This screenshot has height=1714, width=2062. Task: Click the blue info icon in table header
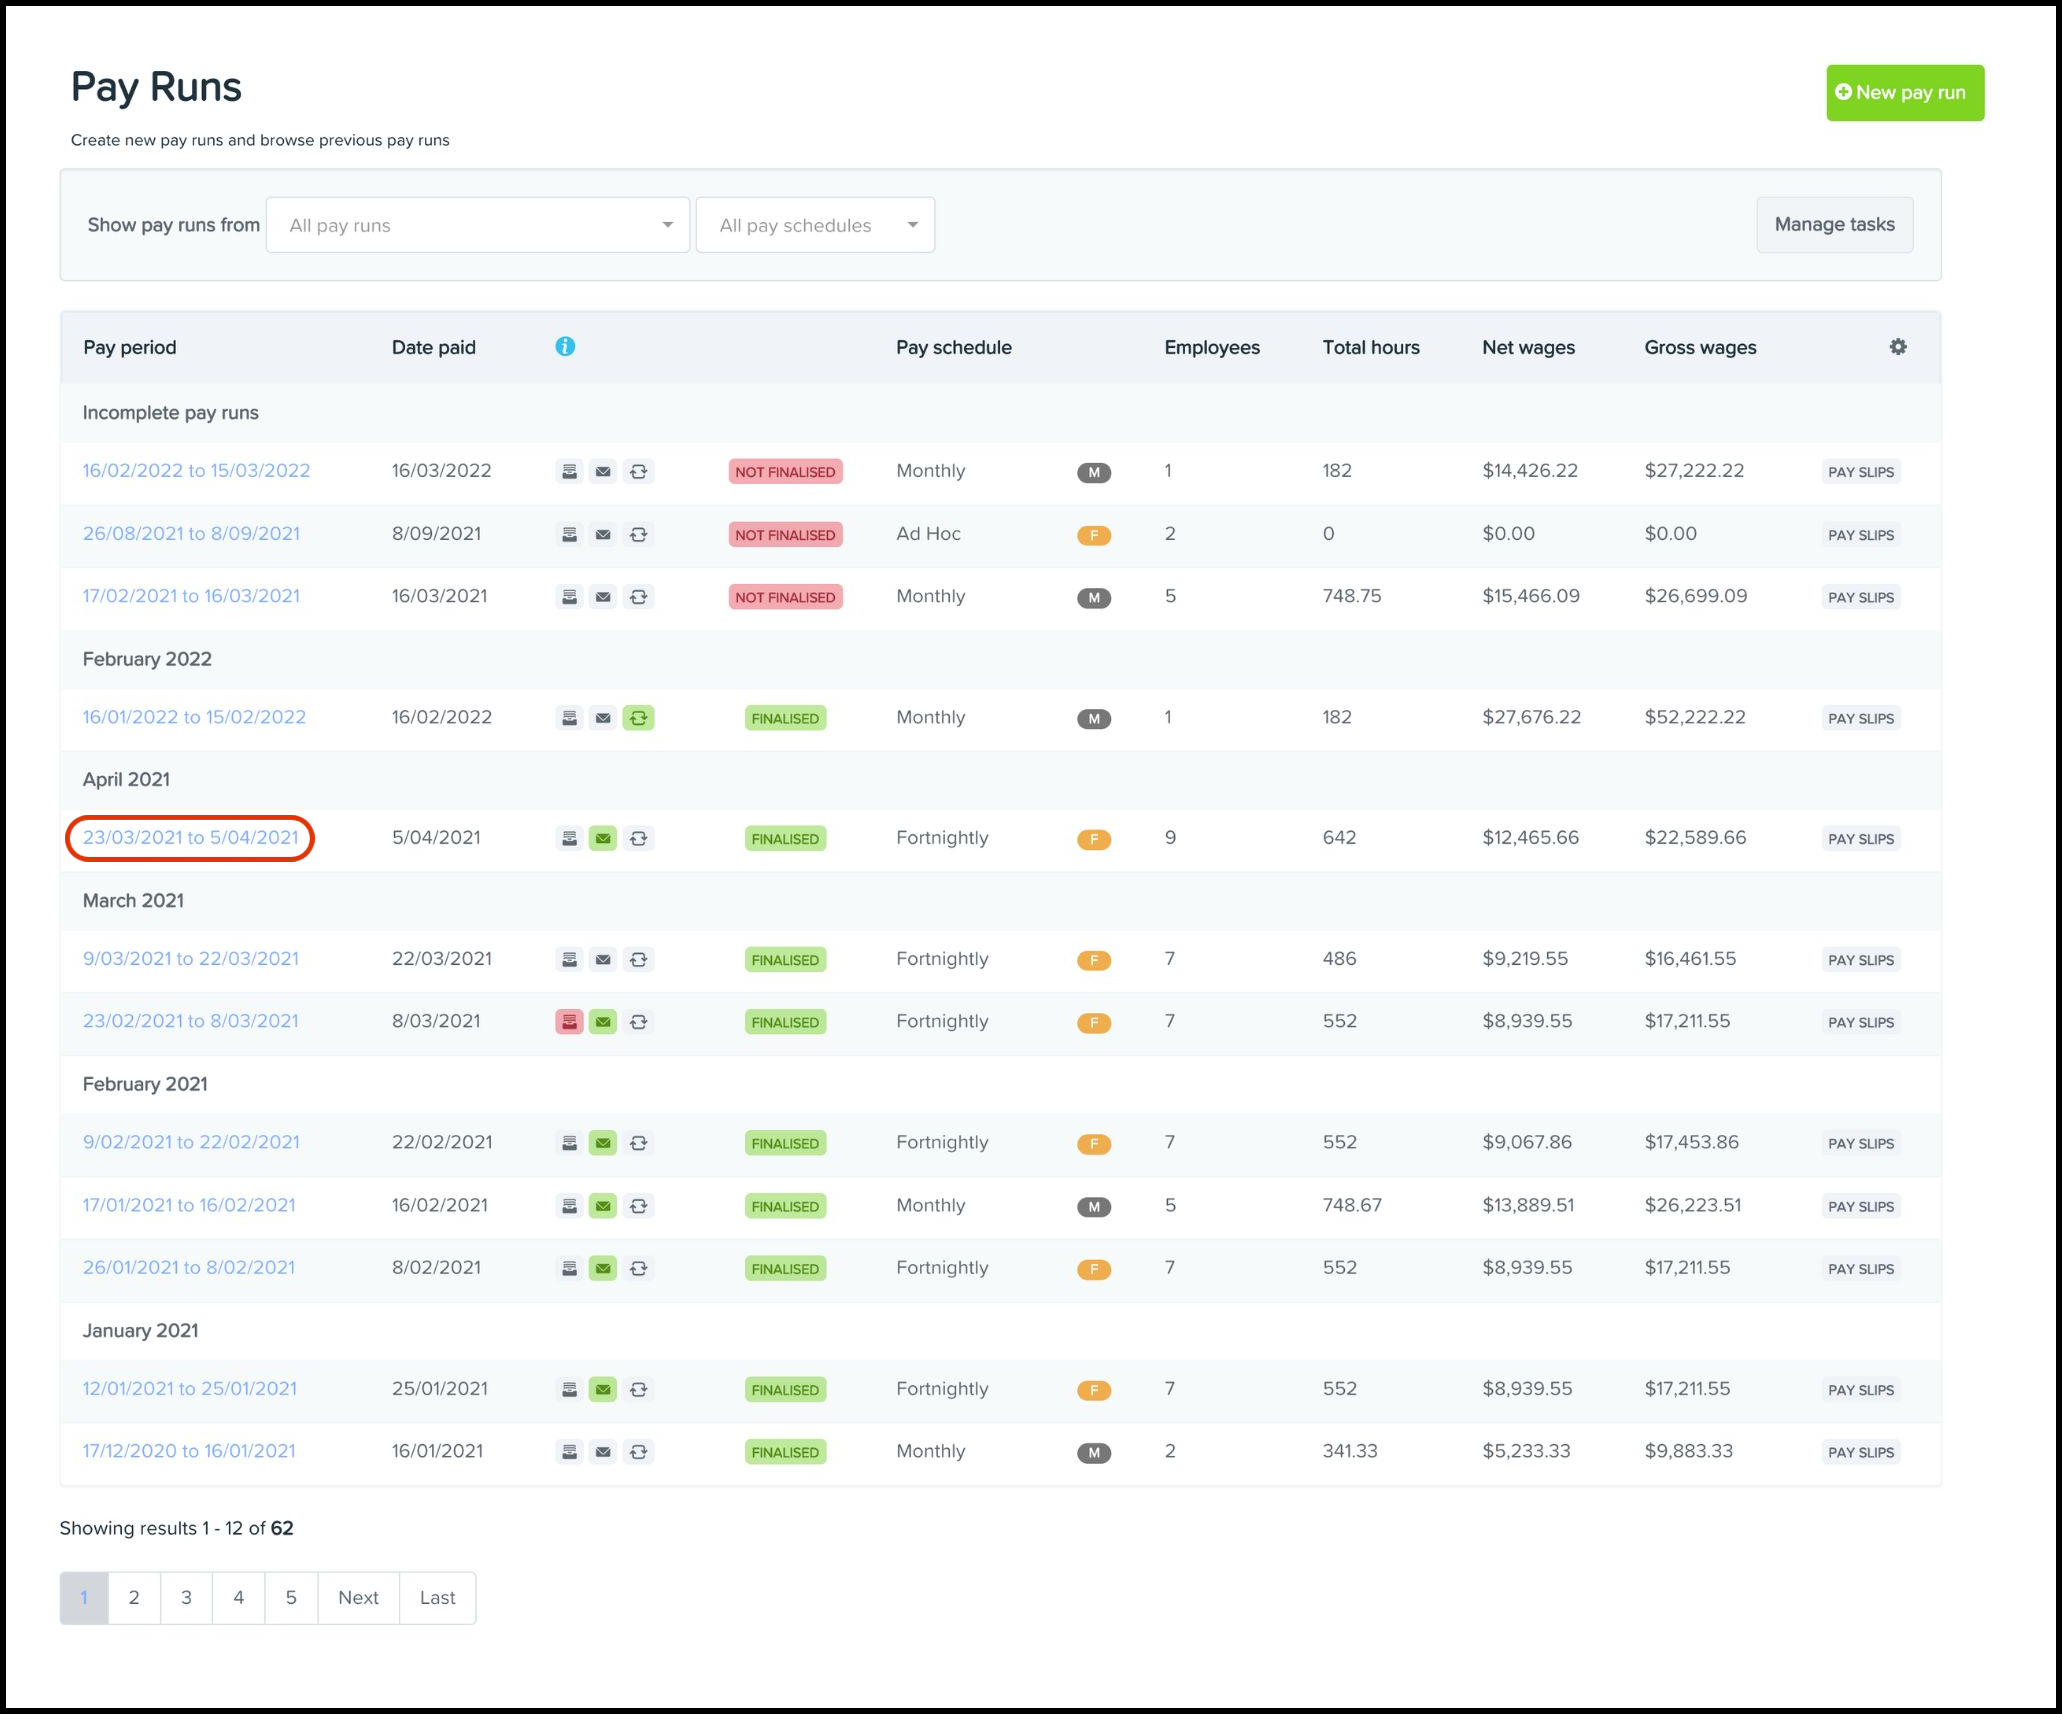[565, 346]
